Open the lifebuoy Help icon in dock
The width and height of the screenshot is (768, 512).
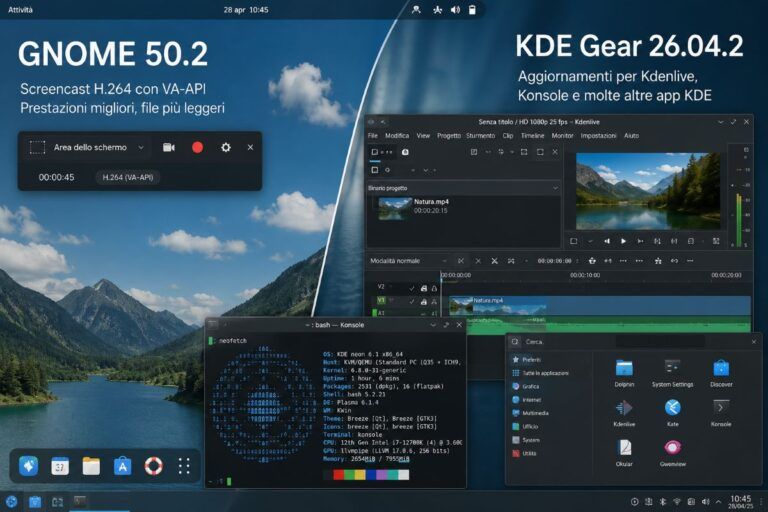click(153, 466)
